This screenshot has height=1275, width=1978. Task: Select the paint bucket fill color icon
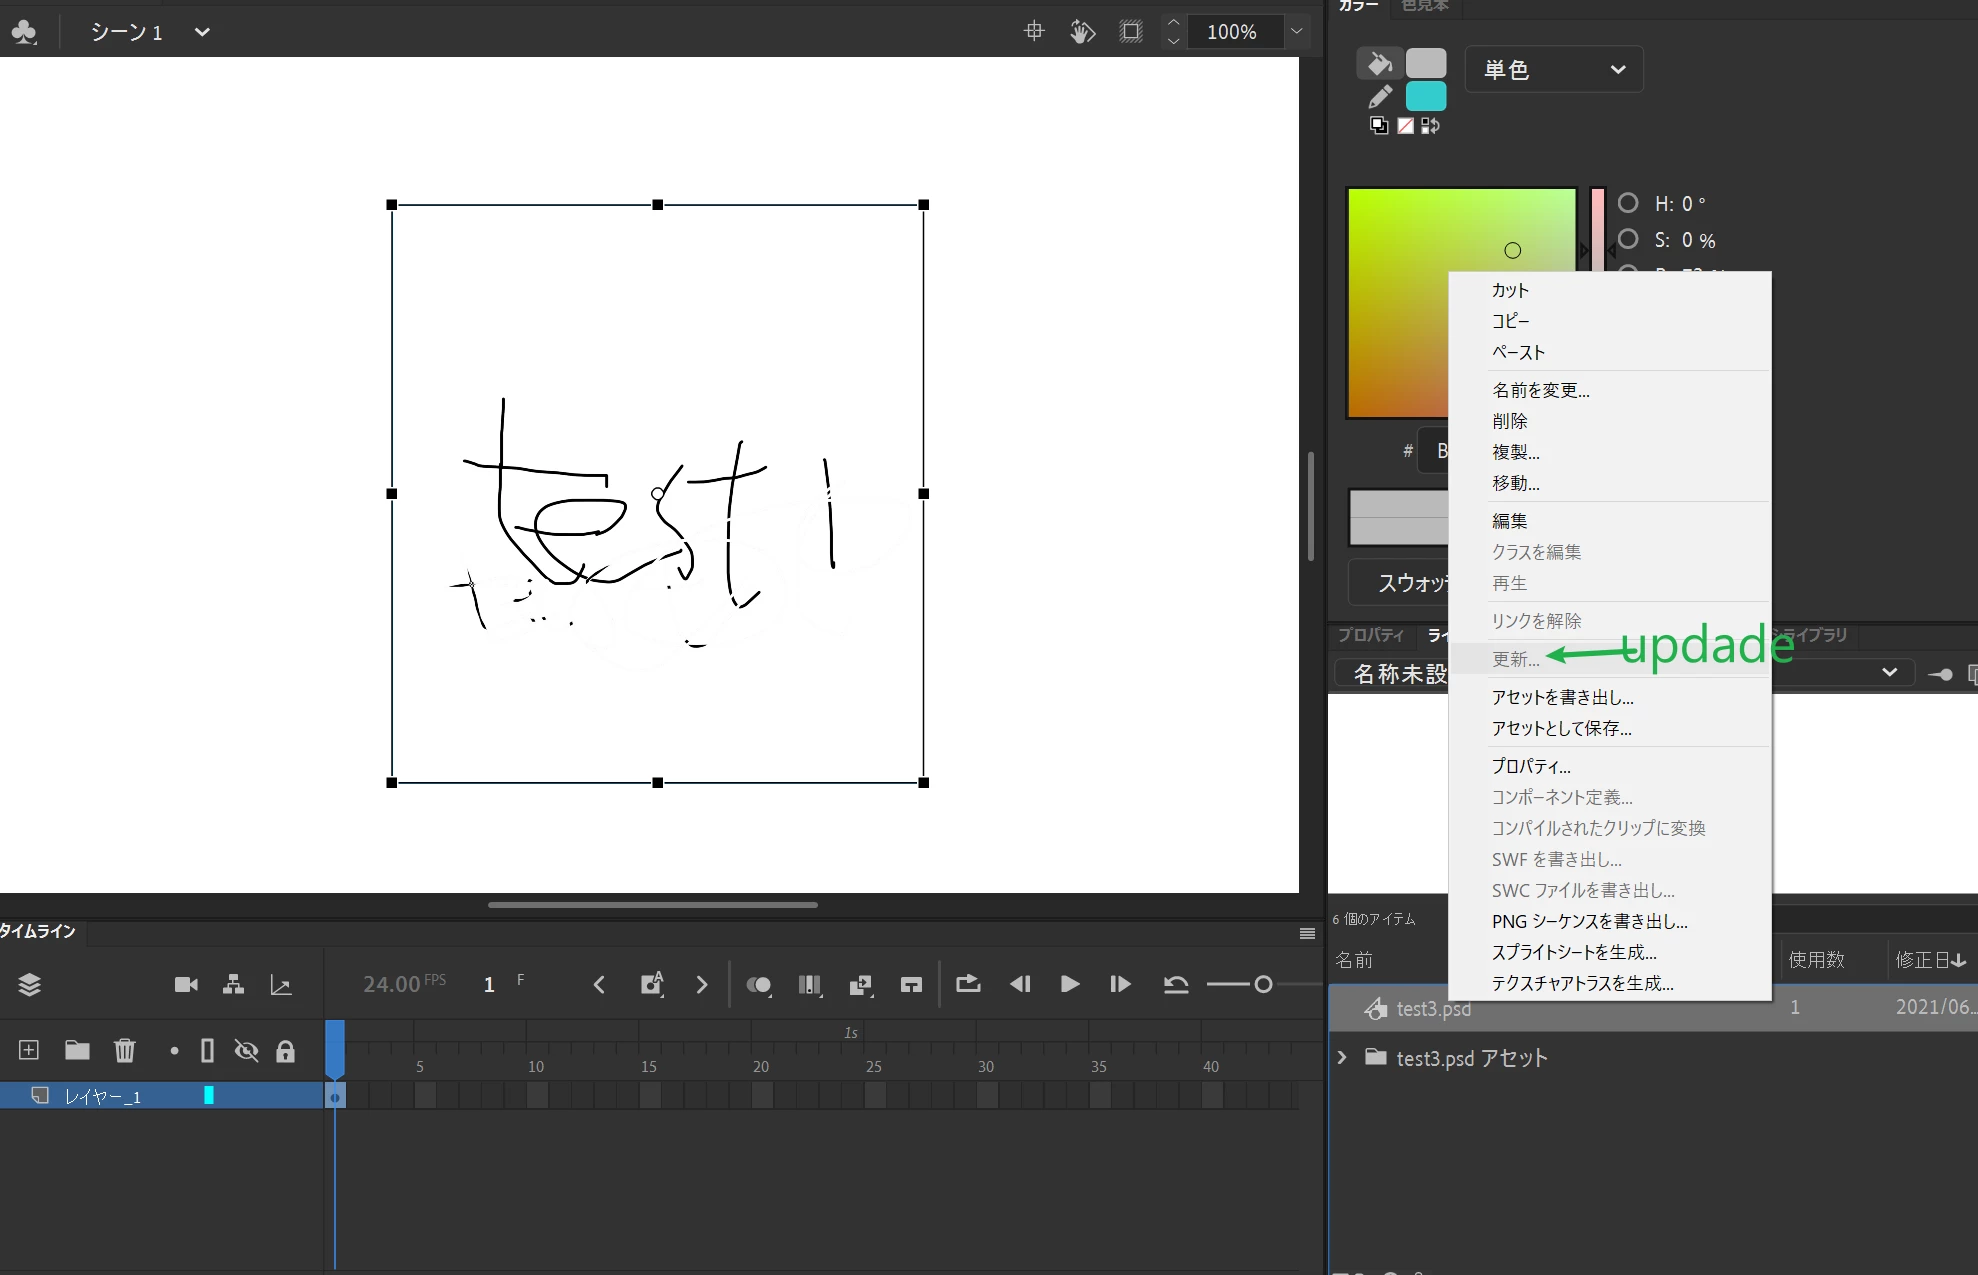tap(1379, 64)
